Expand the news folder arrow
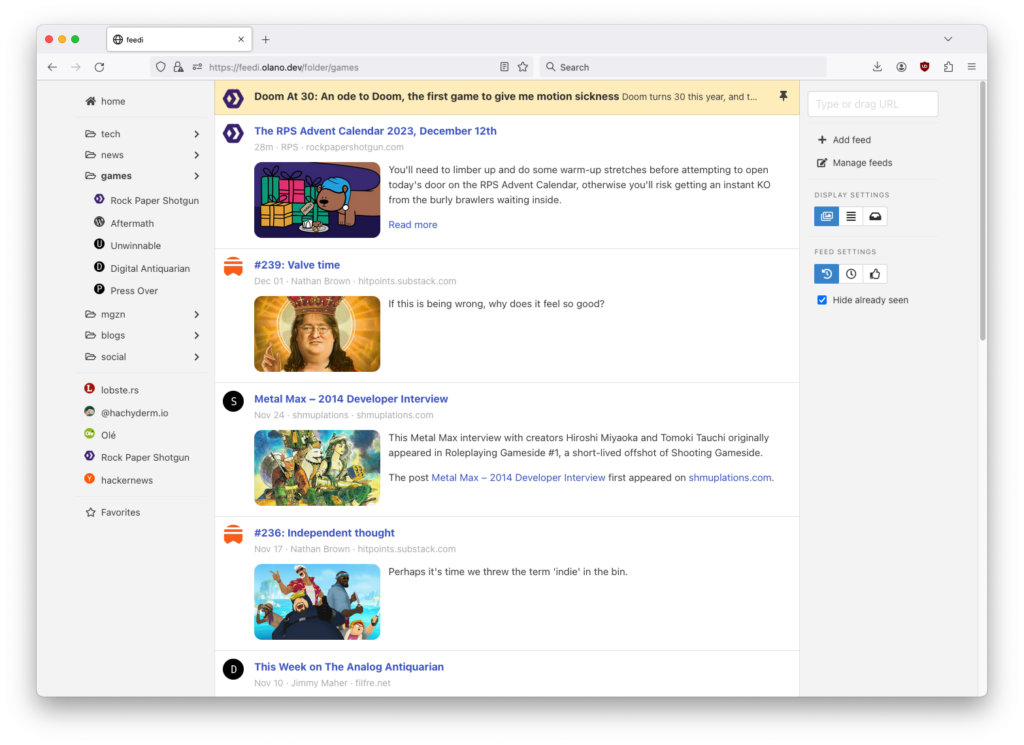The width and height of the screenshot is (1024, 745). 197,155
